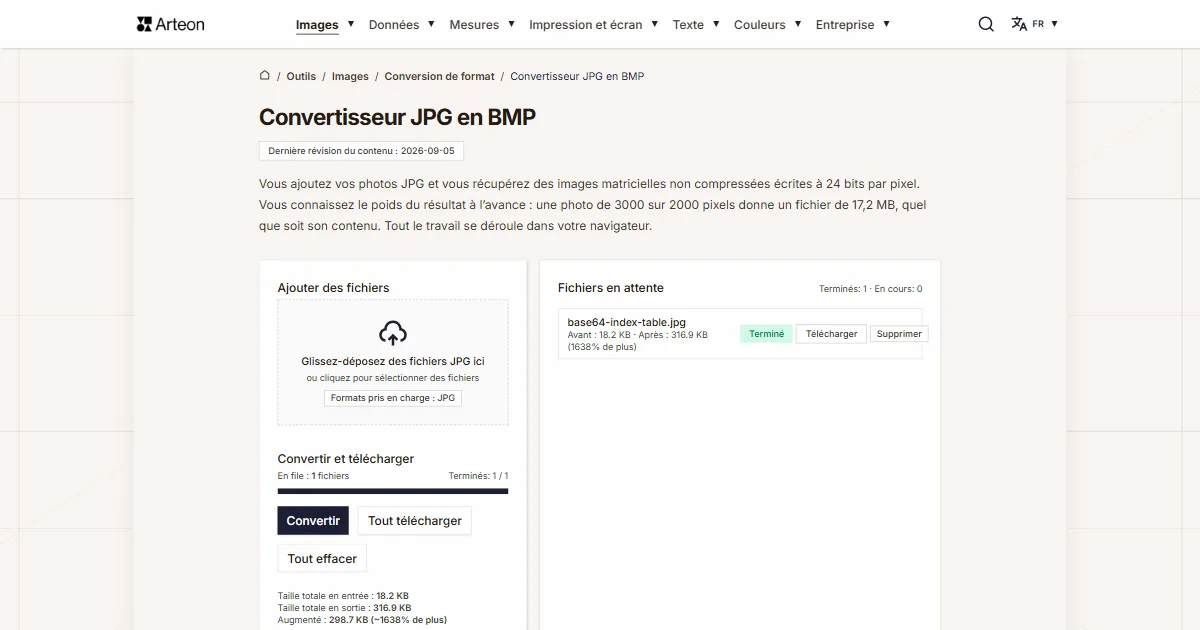Open the Mesures menu
Image resolution: width=1200 pixels, height=630 pixels.
point(474,24)
